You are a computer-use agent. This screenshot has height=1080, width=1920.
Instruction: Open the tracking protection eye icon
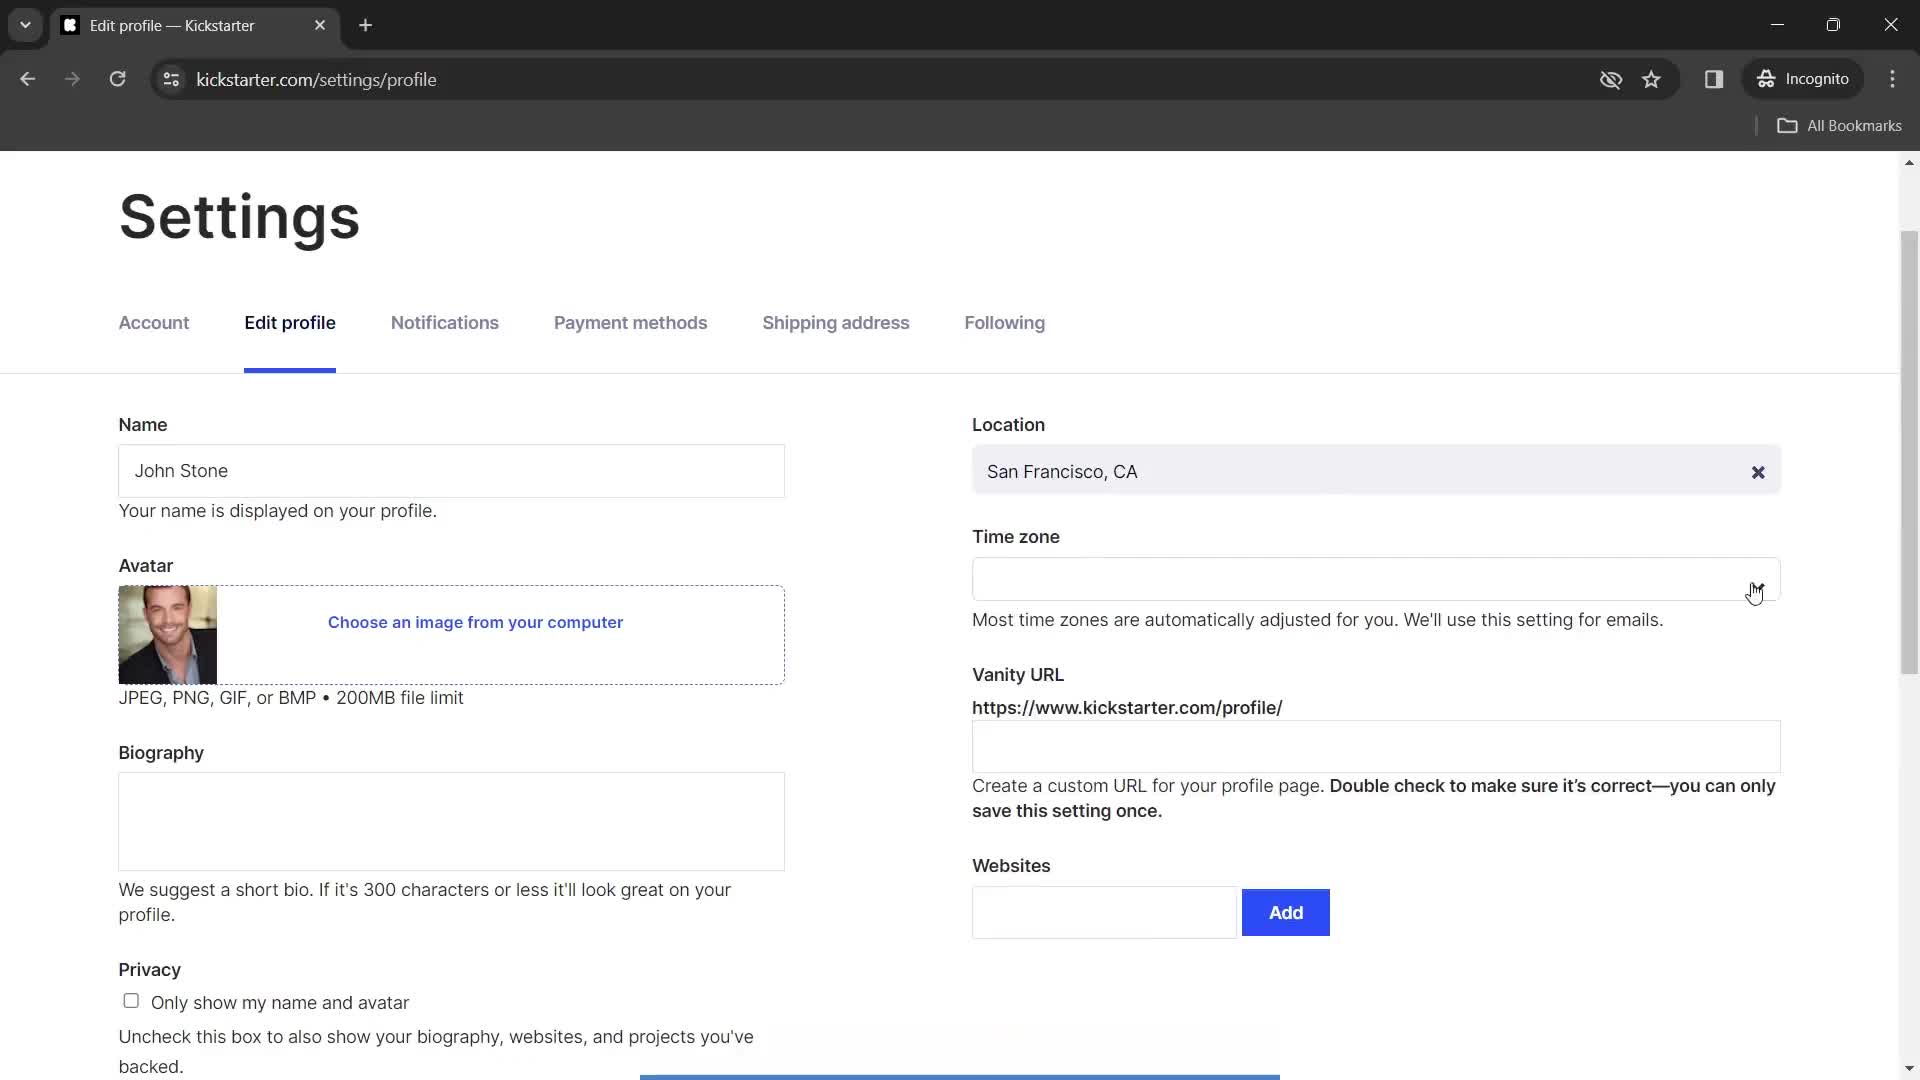click(1610, 79)
